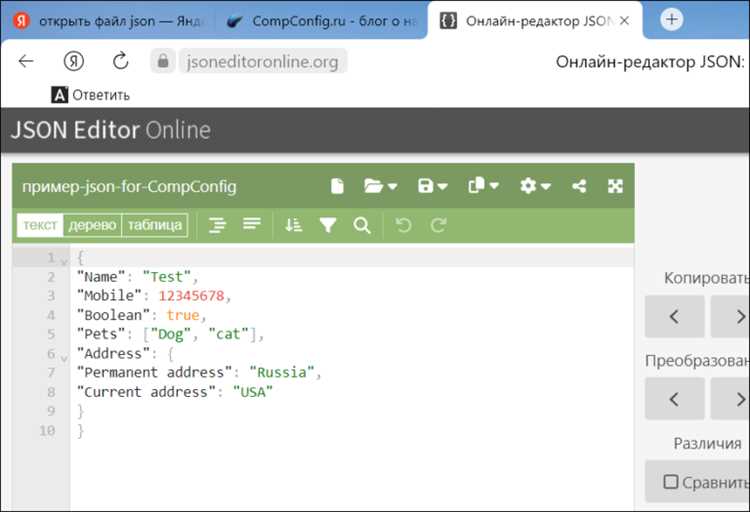The height and width of the screenshot is (512, 750).
Task: Click the search magnifier icon
Action: click(x=362, y=225)
